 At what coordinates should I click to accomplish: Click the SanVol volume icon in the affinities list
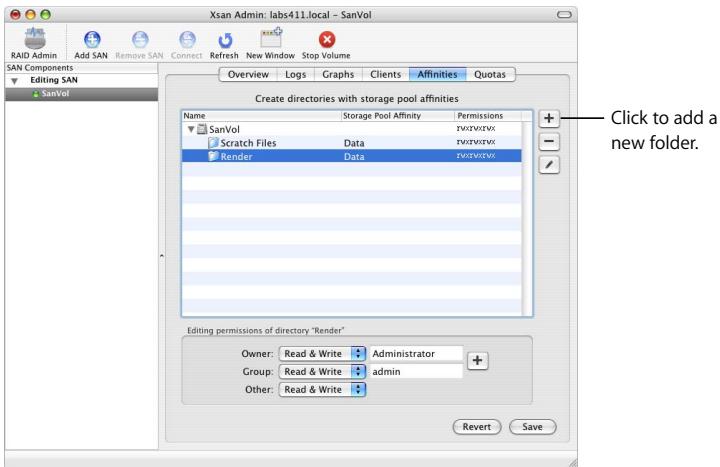coord(202,129)
